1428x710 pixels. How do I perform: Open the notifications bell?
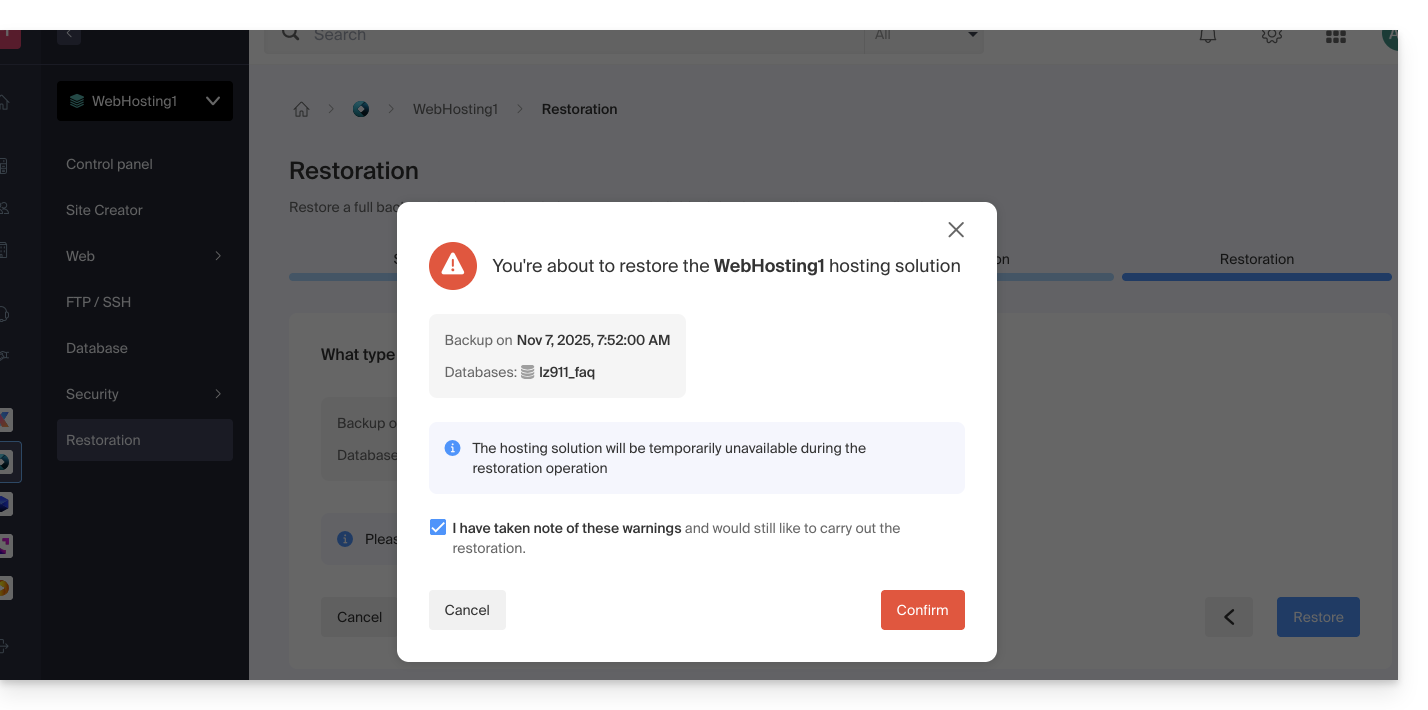[x=1208, y=36]
